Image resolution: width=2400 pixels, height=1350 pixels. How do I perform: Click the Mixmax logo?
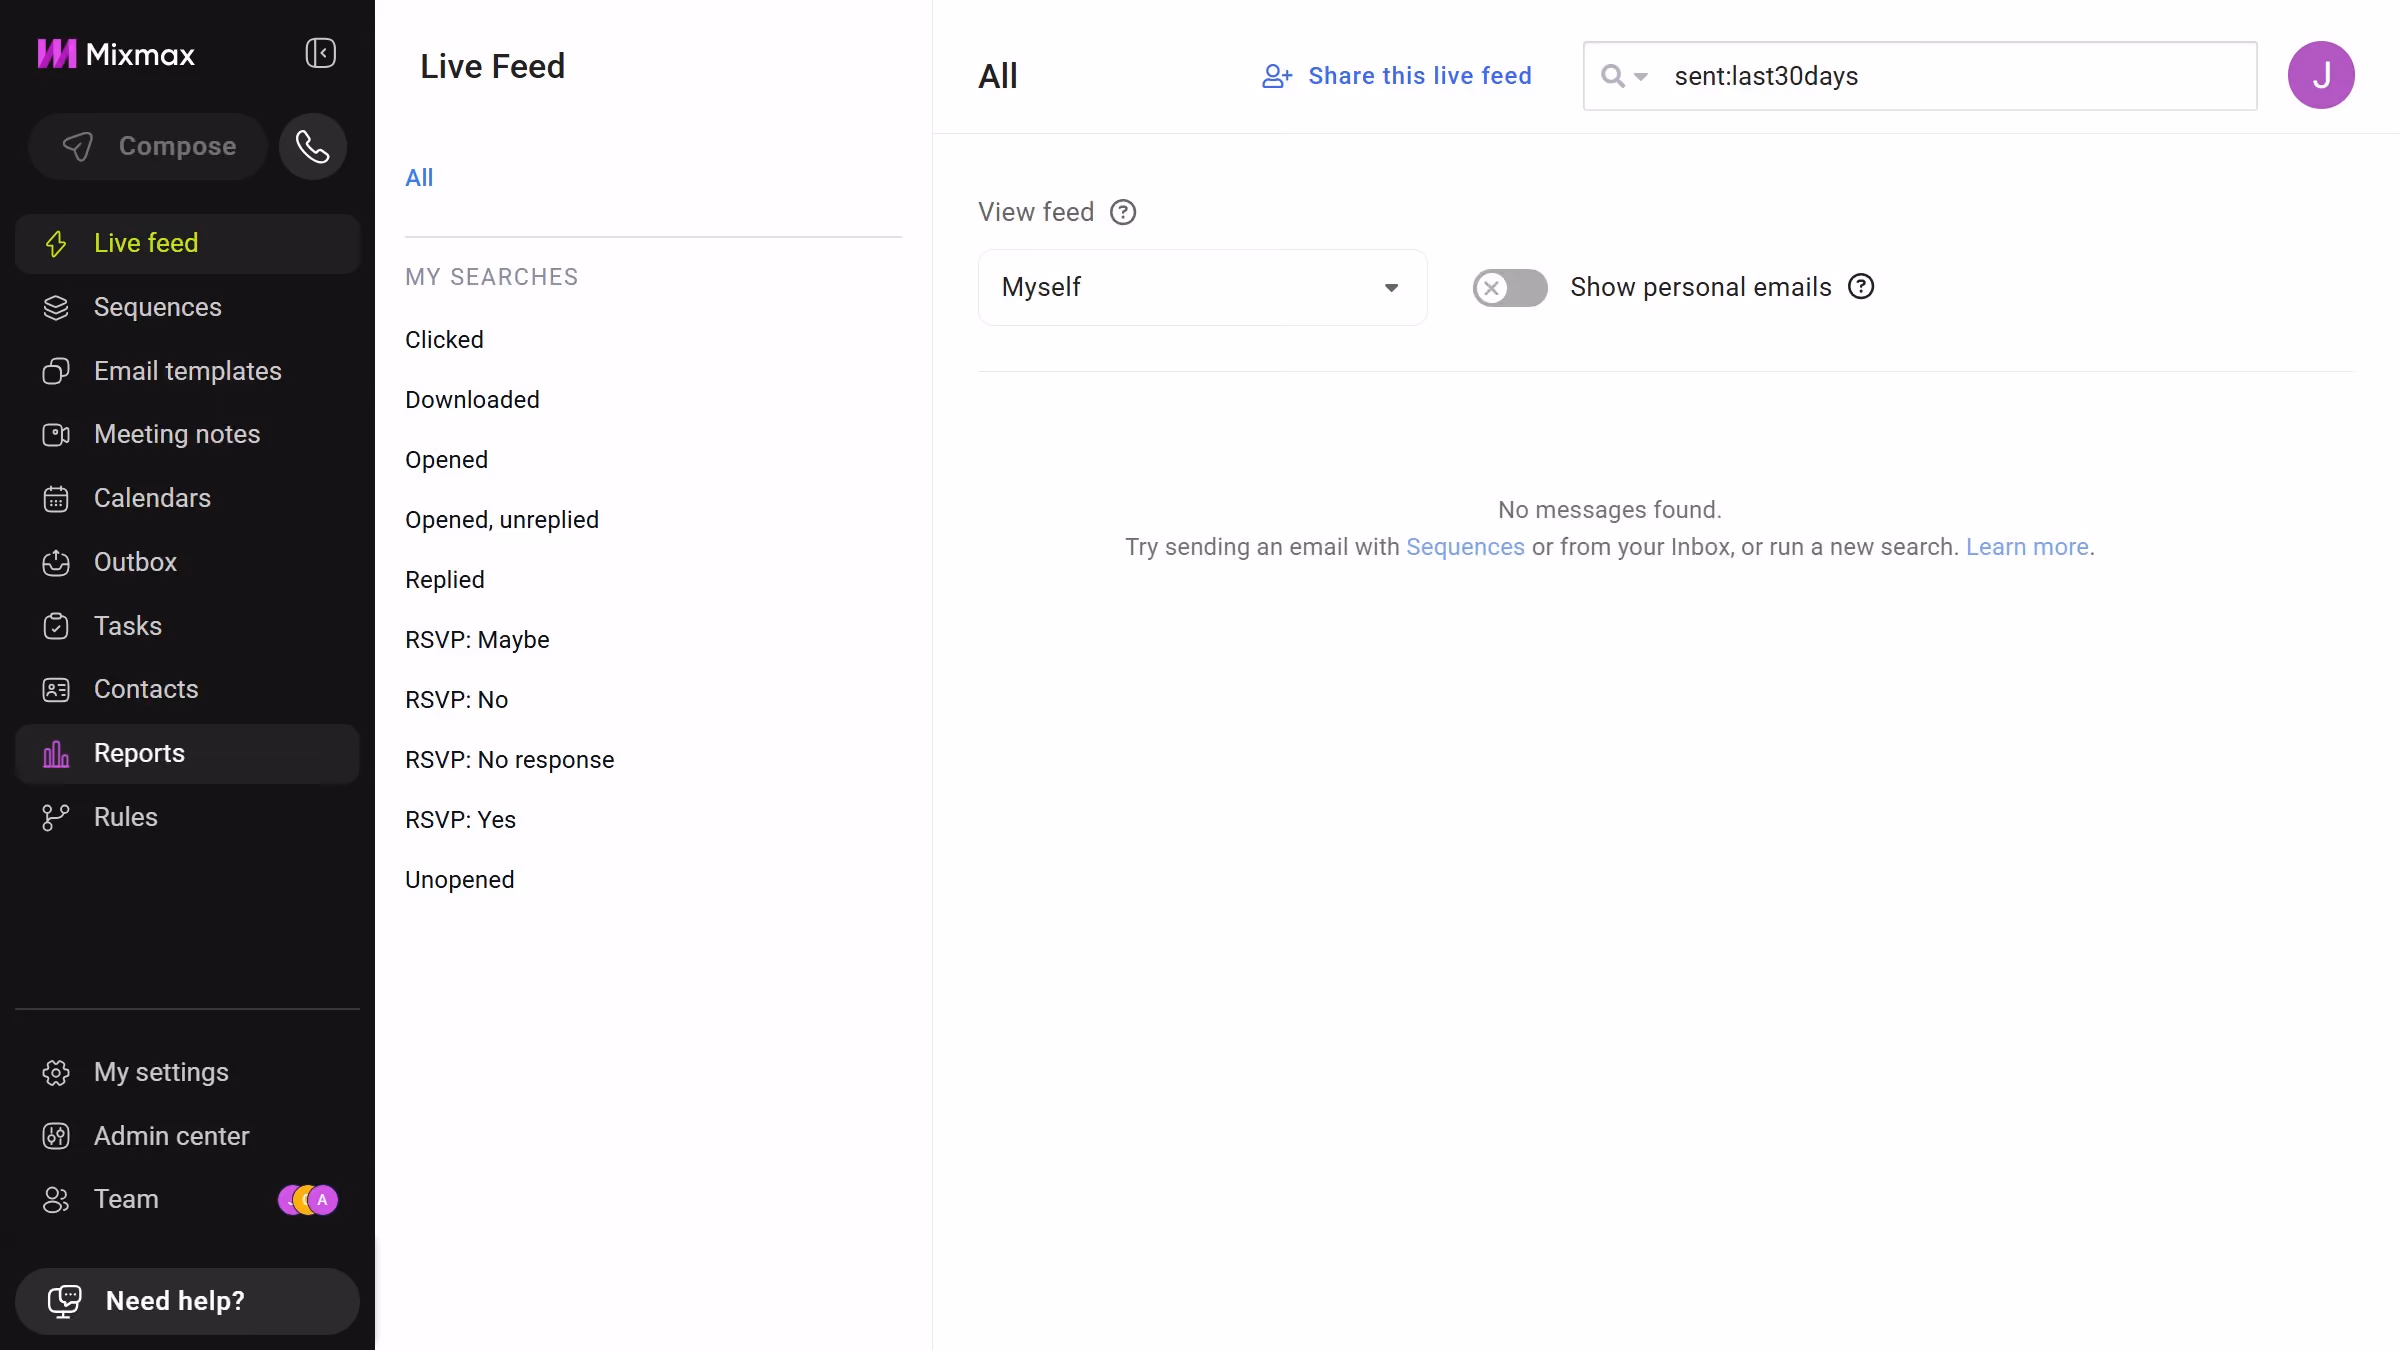(116, 54)
